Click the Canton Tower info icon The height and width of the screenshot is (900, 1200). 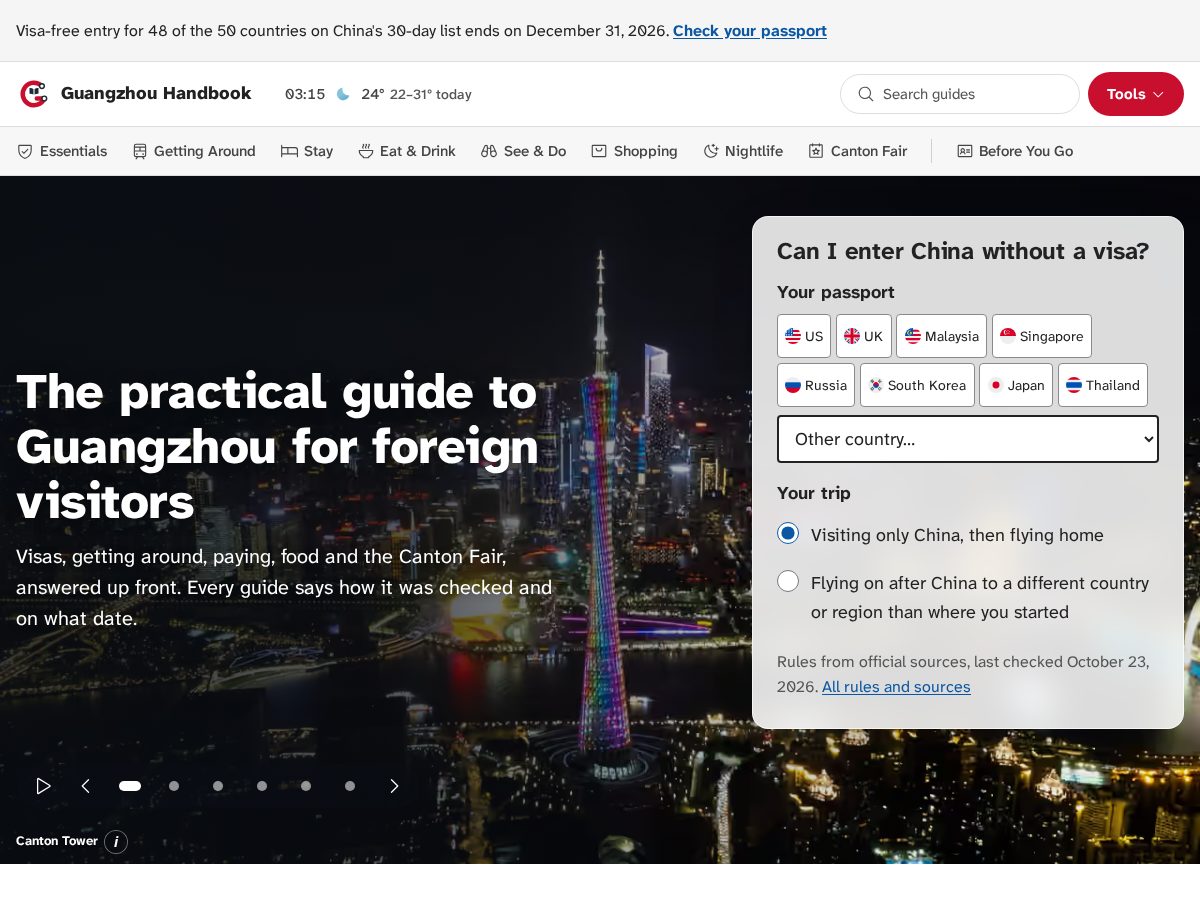(116, 842)
